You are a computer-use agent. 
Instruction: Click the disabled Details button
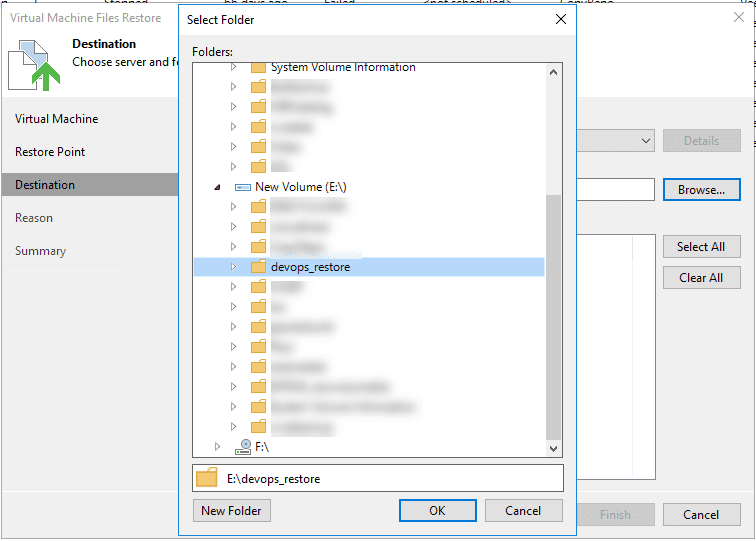pyautogui.click(x=702, y=141)
